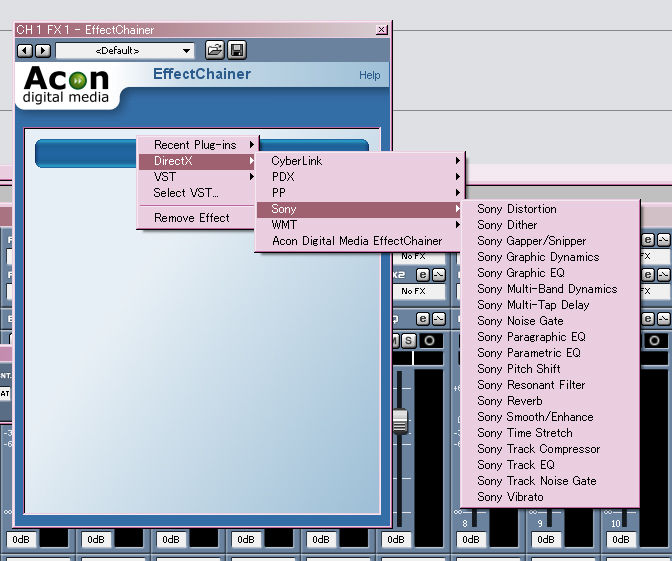Expand the WMT plug-in submenu
The height and width of the screenshot is (561, 672).
(359, 225)
